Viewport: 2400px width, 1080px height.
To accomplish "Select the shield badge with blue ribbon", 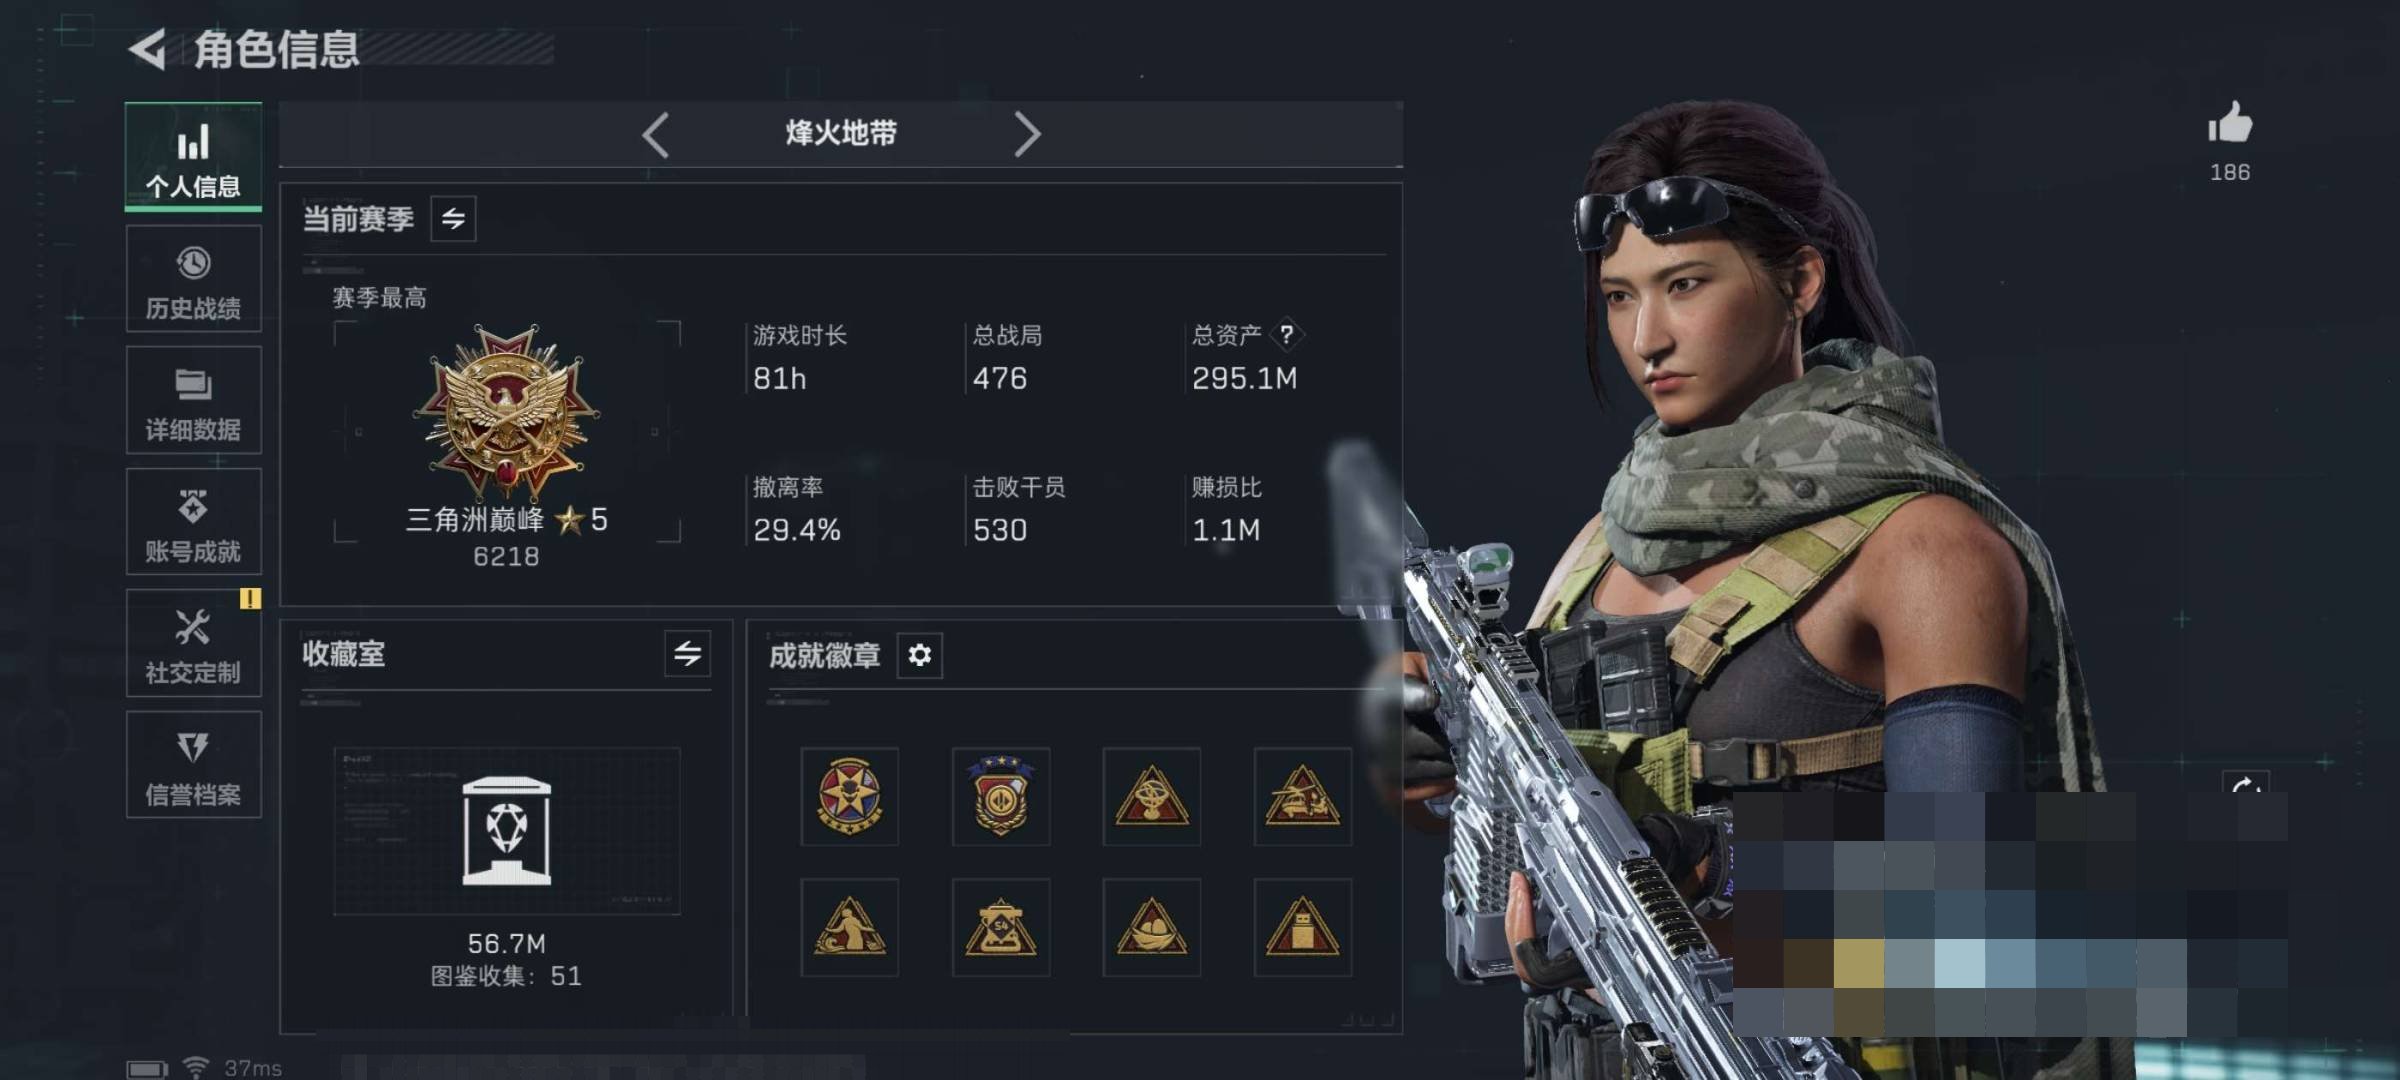I will (x=1000, y=796).
